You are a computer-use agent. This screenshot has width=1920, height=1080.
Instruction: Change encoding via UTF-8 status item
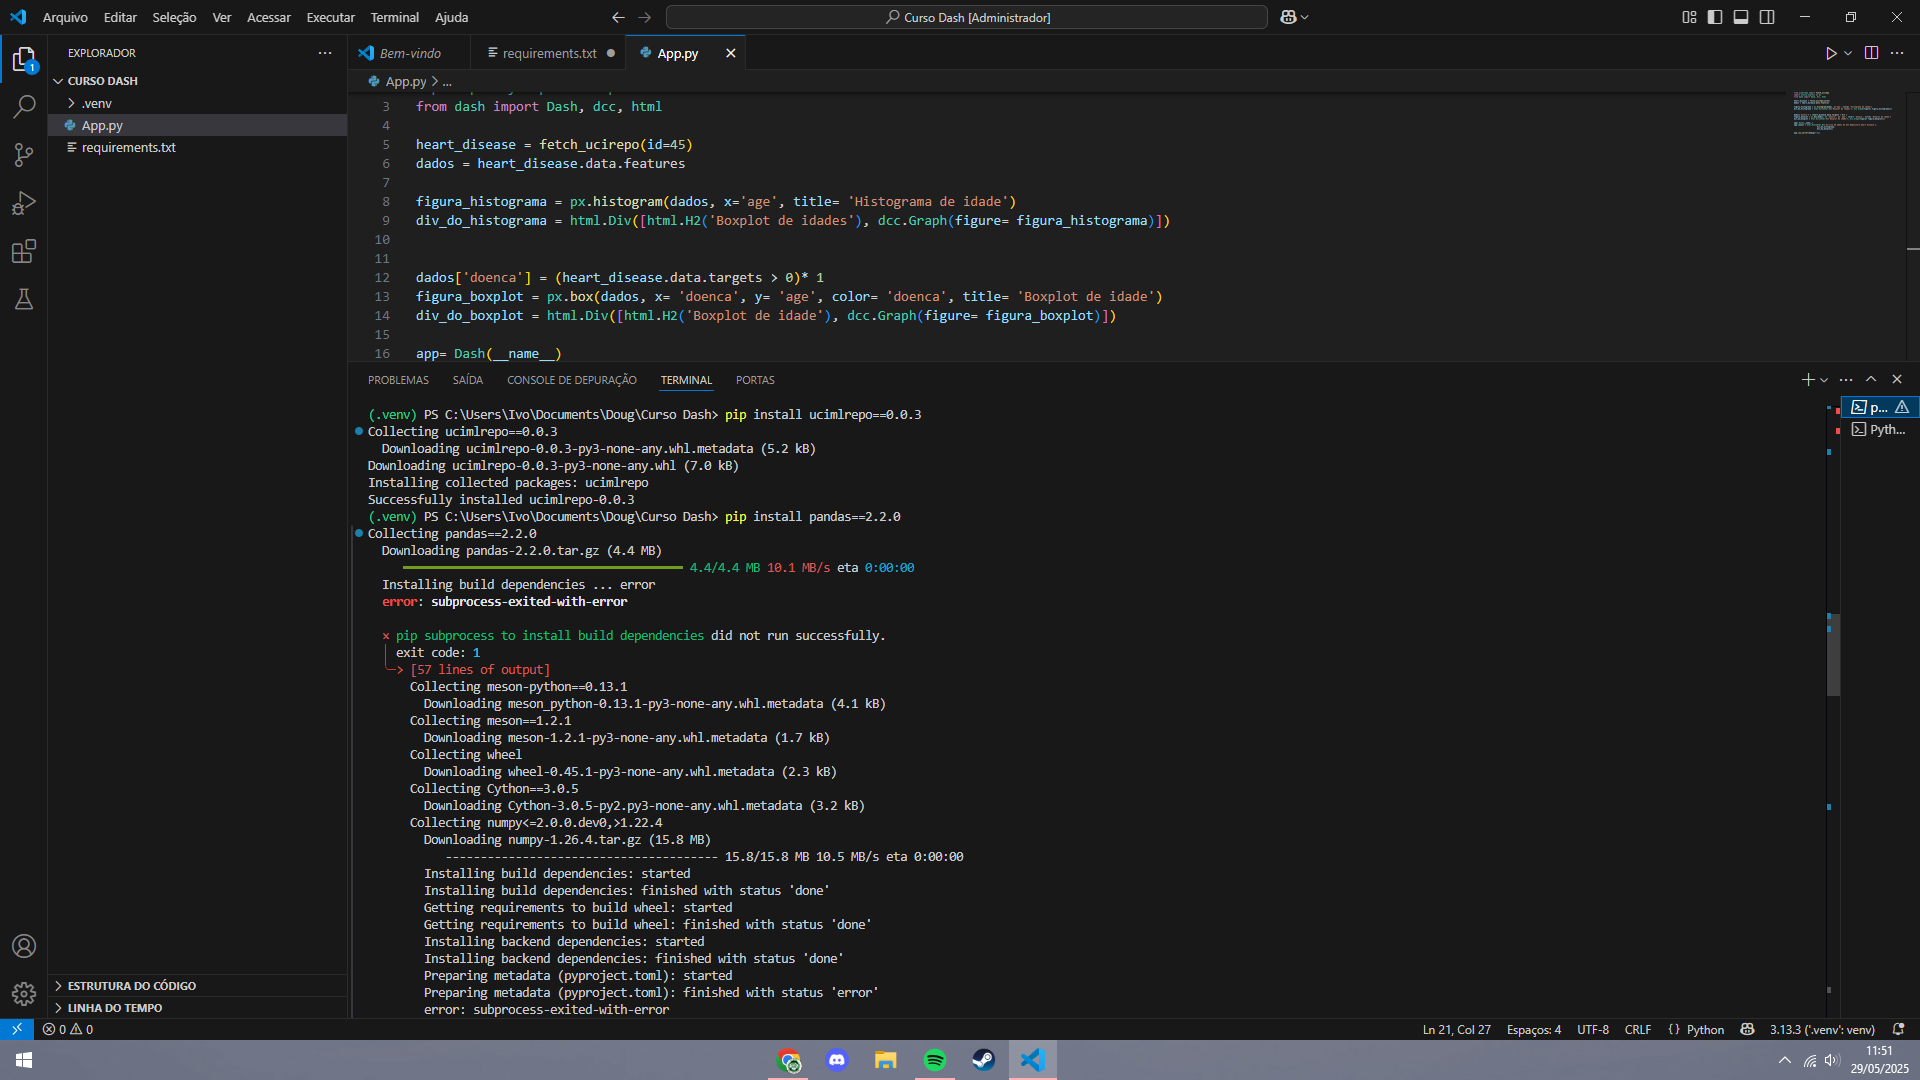(1593, 1029)
